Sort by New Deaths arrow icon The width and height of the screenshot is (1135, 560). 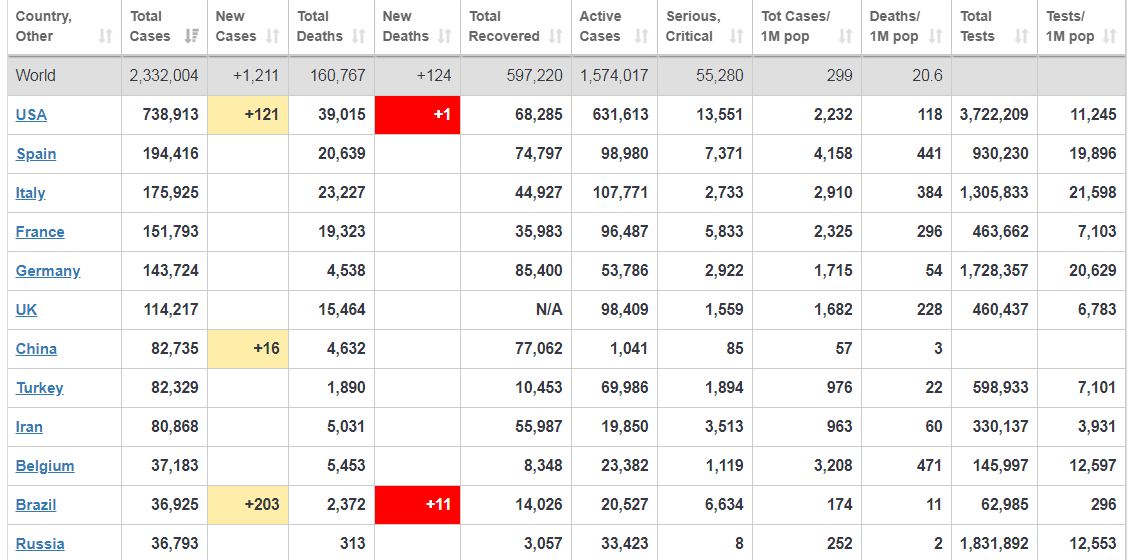click(445, 36)
